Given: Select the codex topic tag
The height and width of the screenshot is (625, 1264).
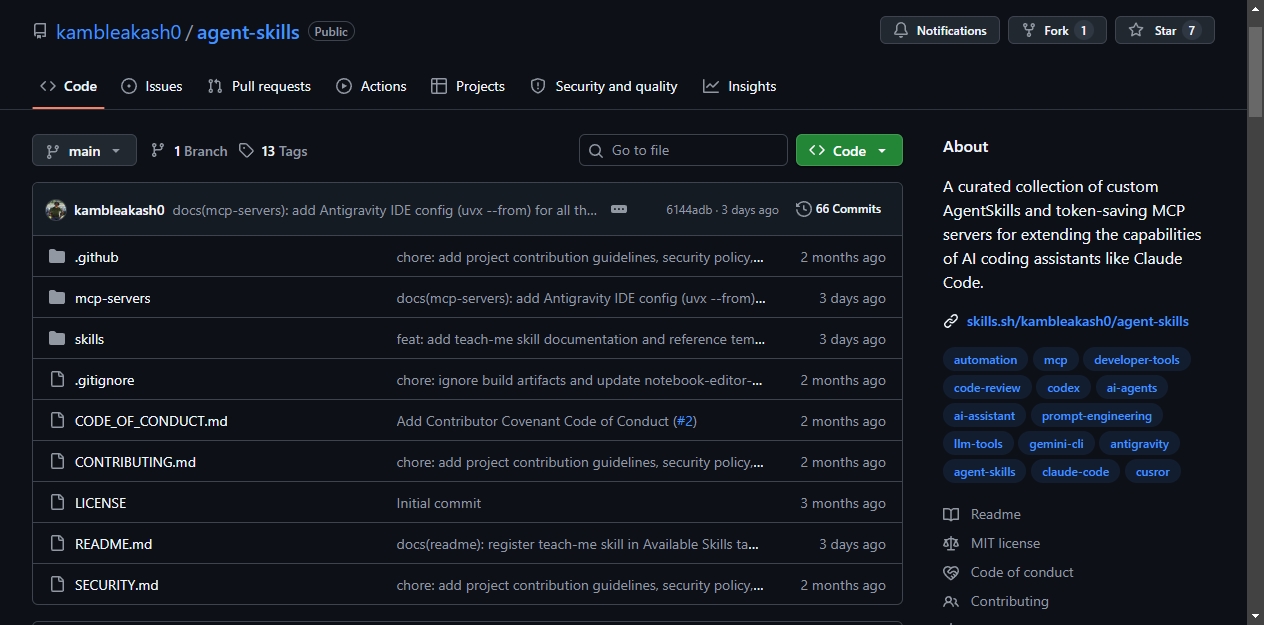Looking at the screenshot, I should (x=1063, y=388).
